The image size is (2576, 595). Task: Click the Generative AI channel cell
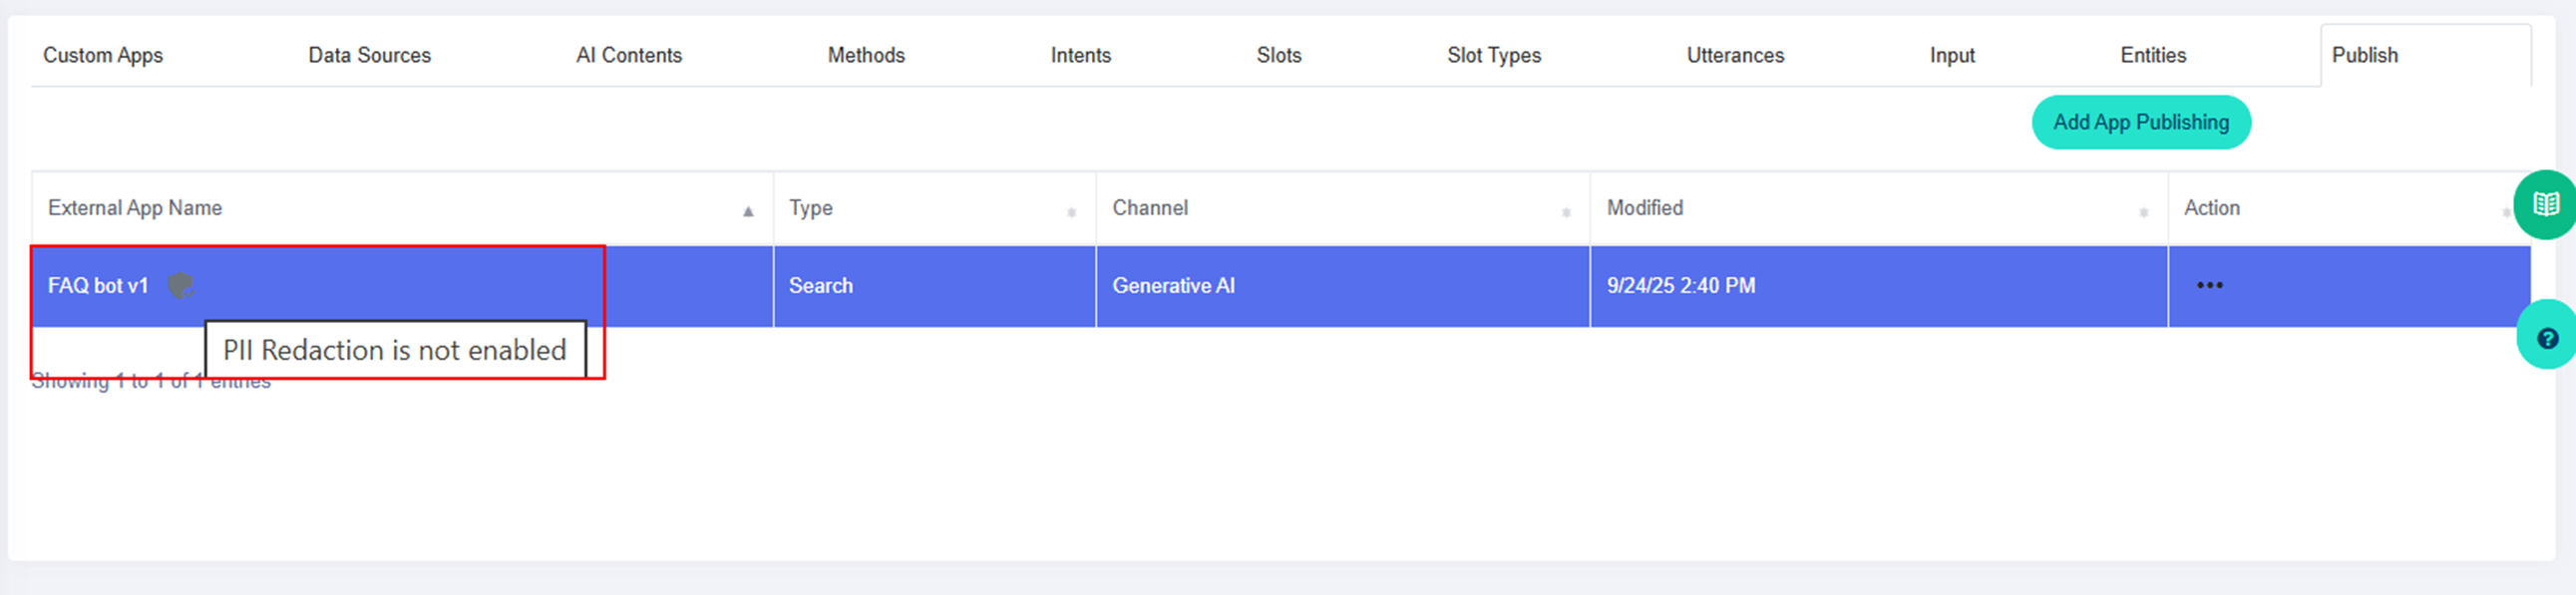(x=1173, y=286)
